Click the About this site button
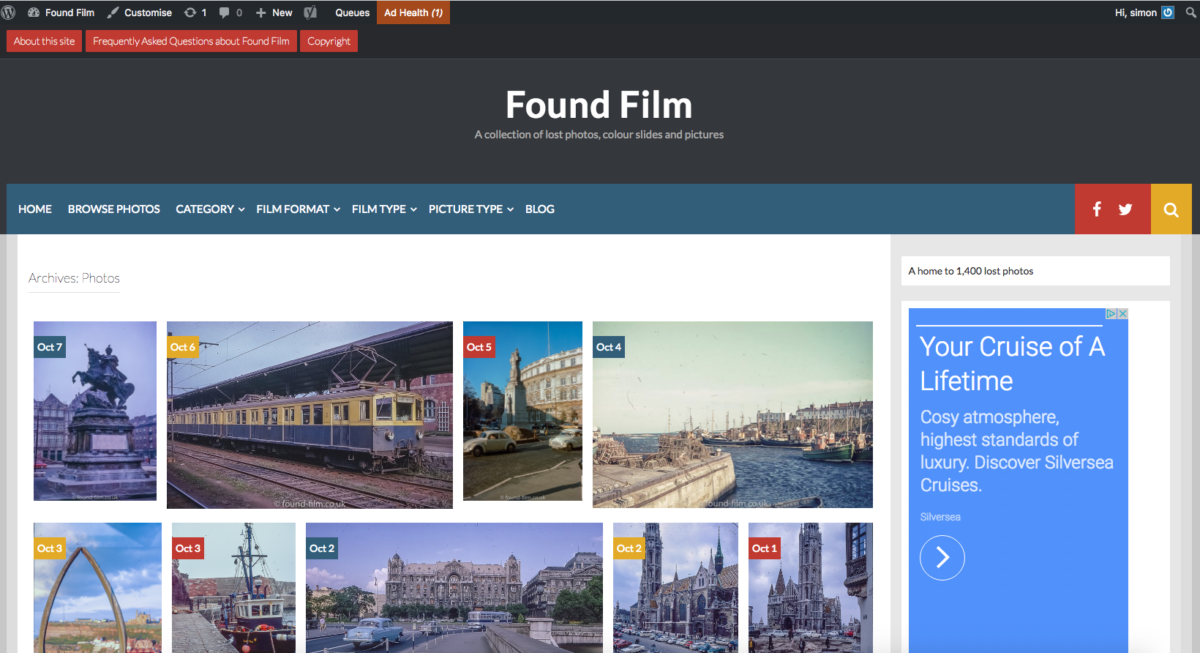Image resolution: width=1200 pixels, height=653 pixels. pyautogui.click(x=44, y=41)
